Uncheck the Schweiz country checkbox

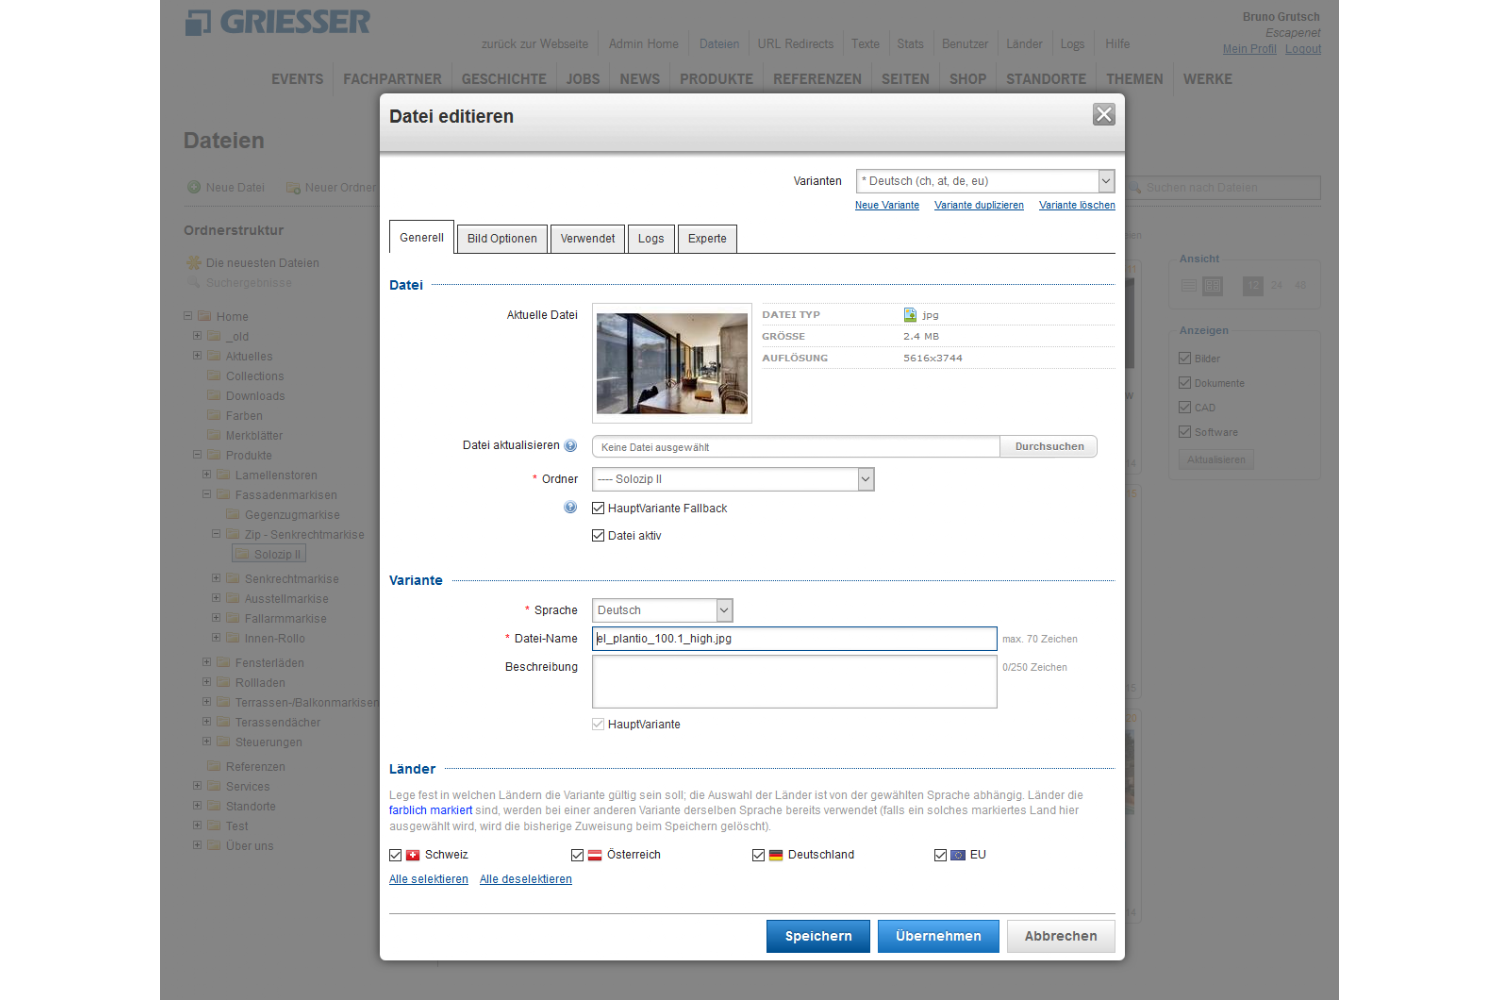[396, 856]
